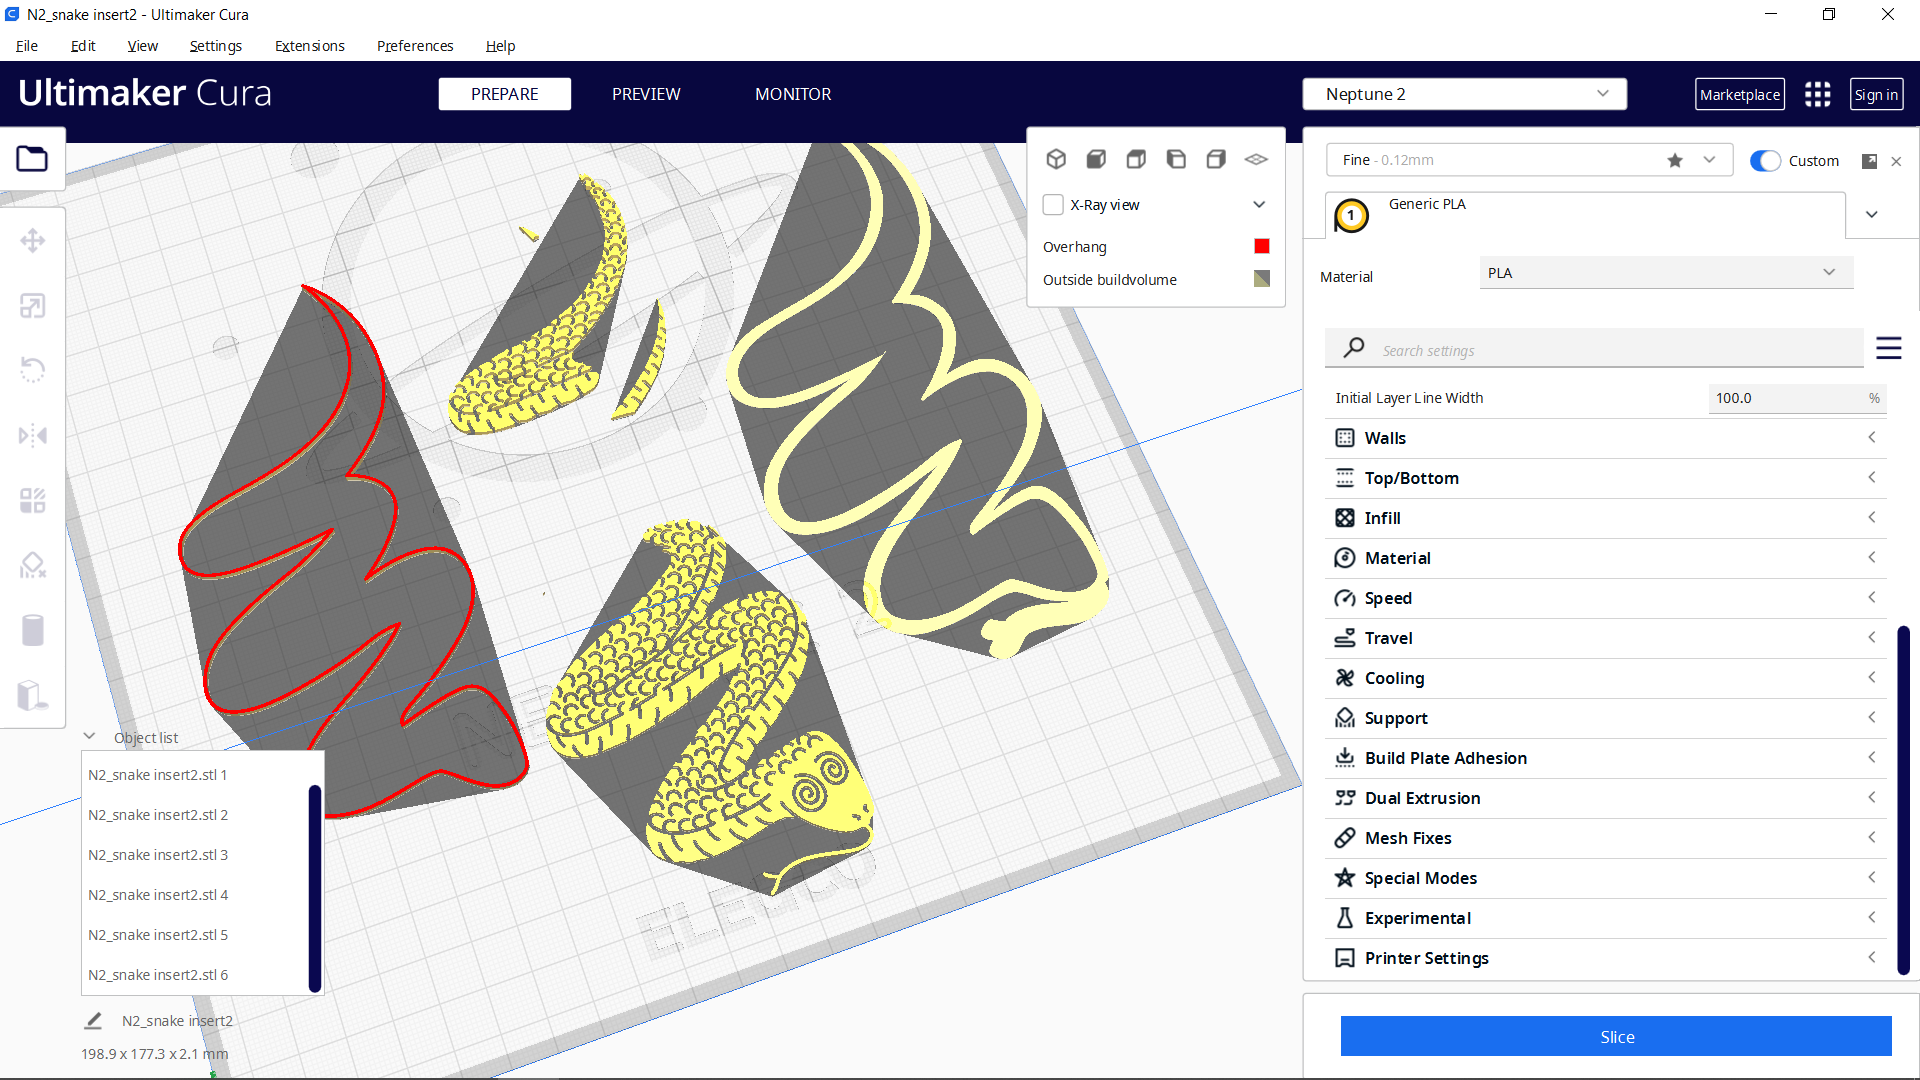Switch to the PREVIEW tab
Image resolution: width=1920 pixels, height=1080 pixels.
[x=646, y=94]
